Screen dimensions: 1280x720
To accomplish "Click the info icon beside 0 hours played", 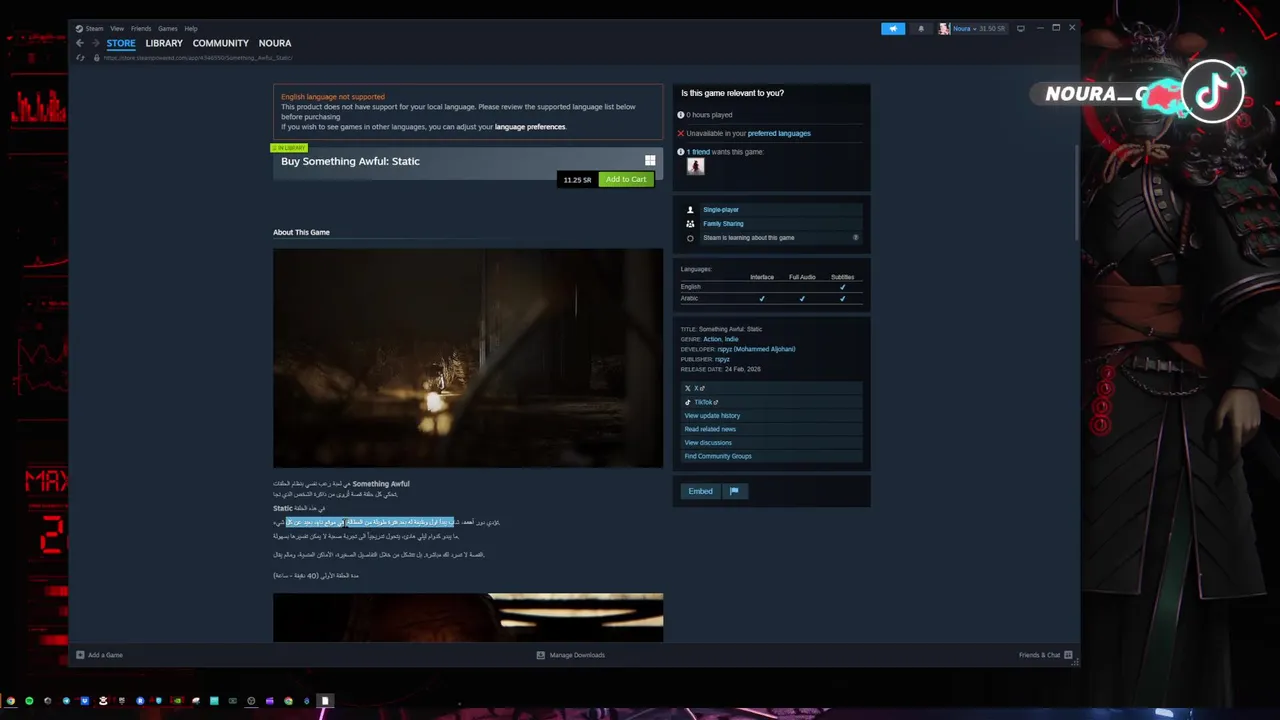I will click(x=681, y=115).
